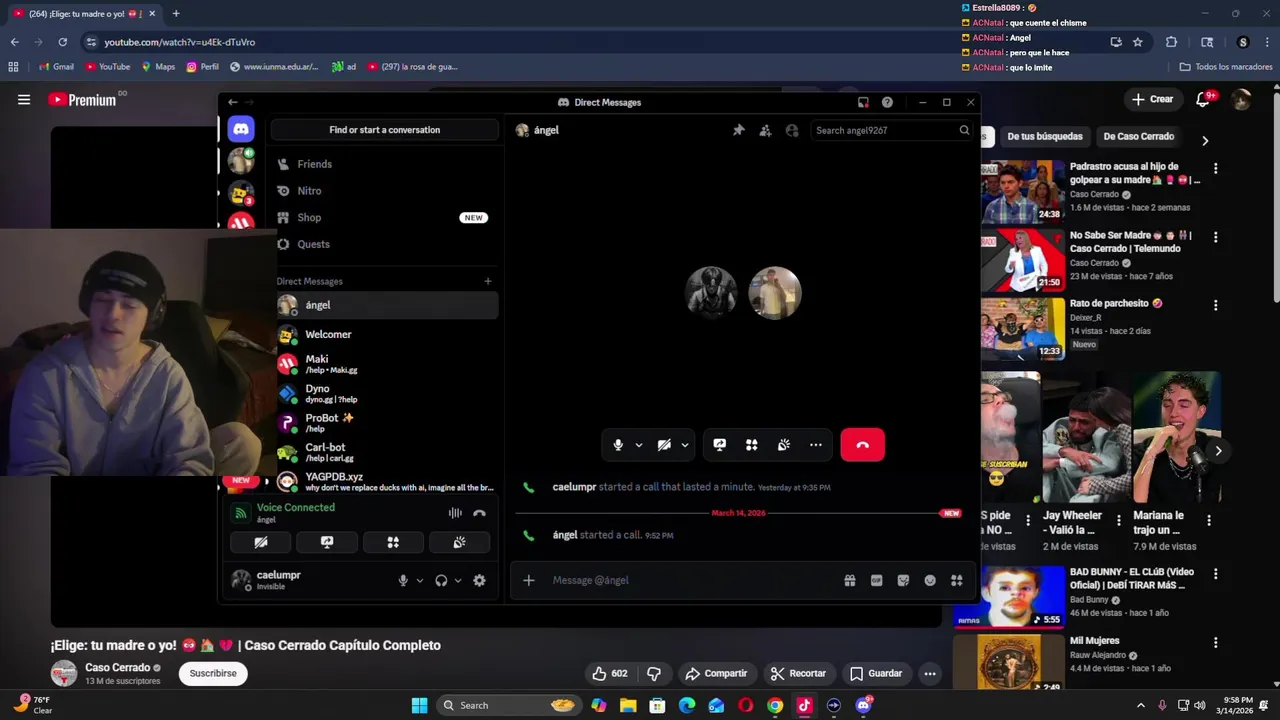Viewport: 1280px width, 720px height.
Task: Open YouTube hamburger guide menu
Action: 24,99
